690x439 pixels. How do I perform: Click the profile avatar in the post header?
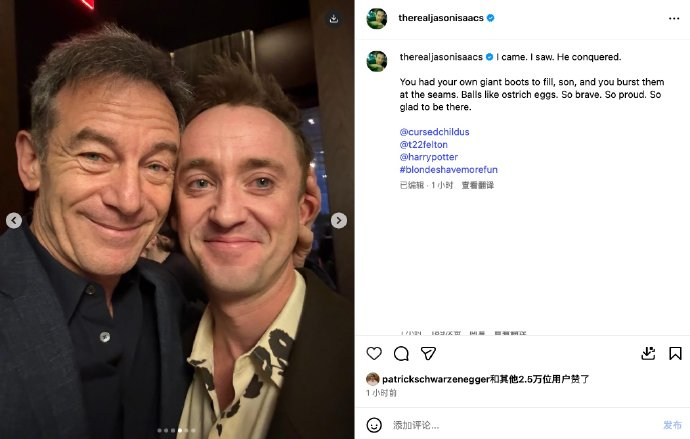377,18
